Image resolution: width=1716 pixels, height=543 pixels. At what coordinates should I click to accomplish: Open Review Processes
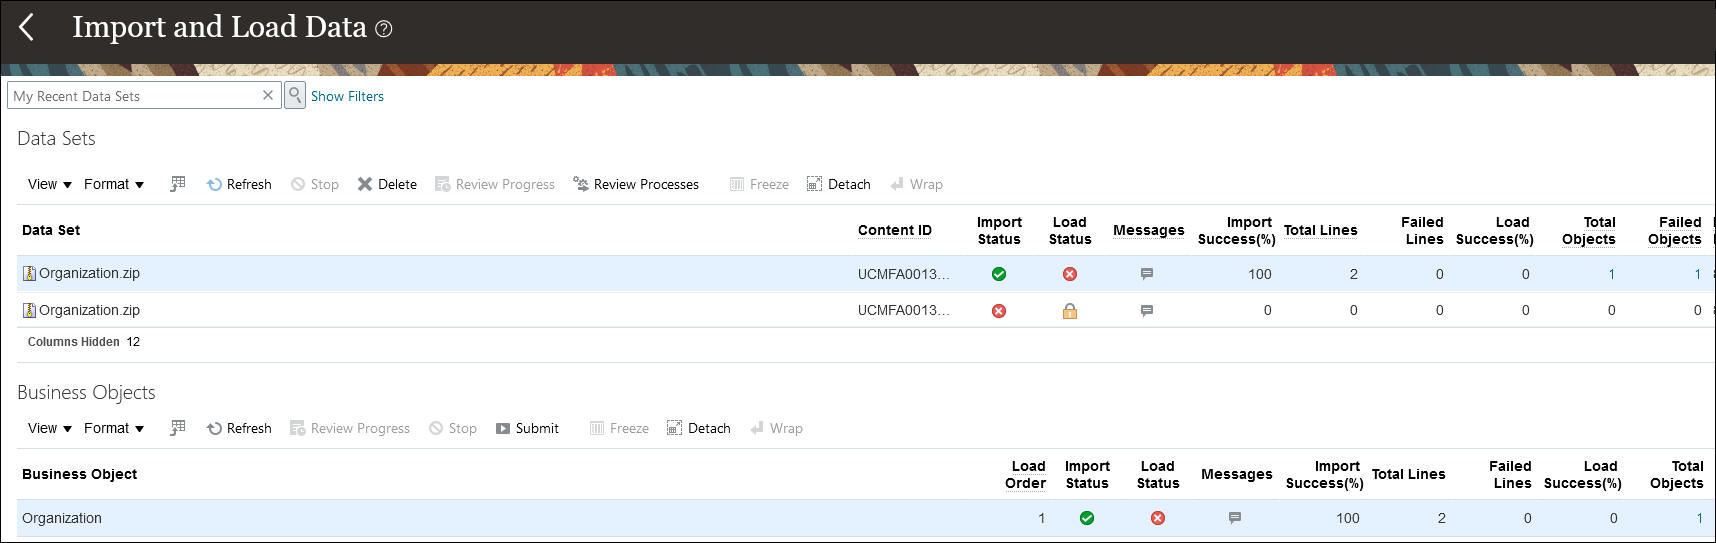coord(636,184)
